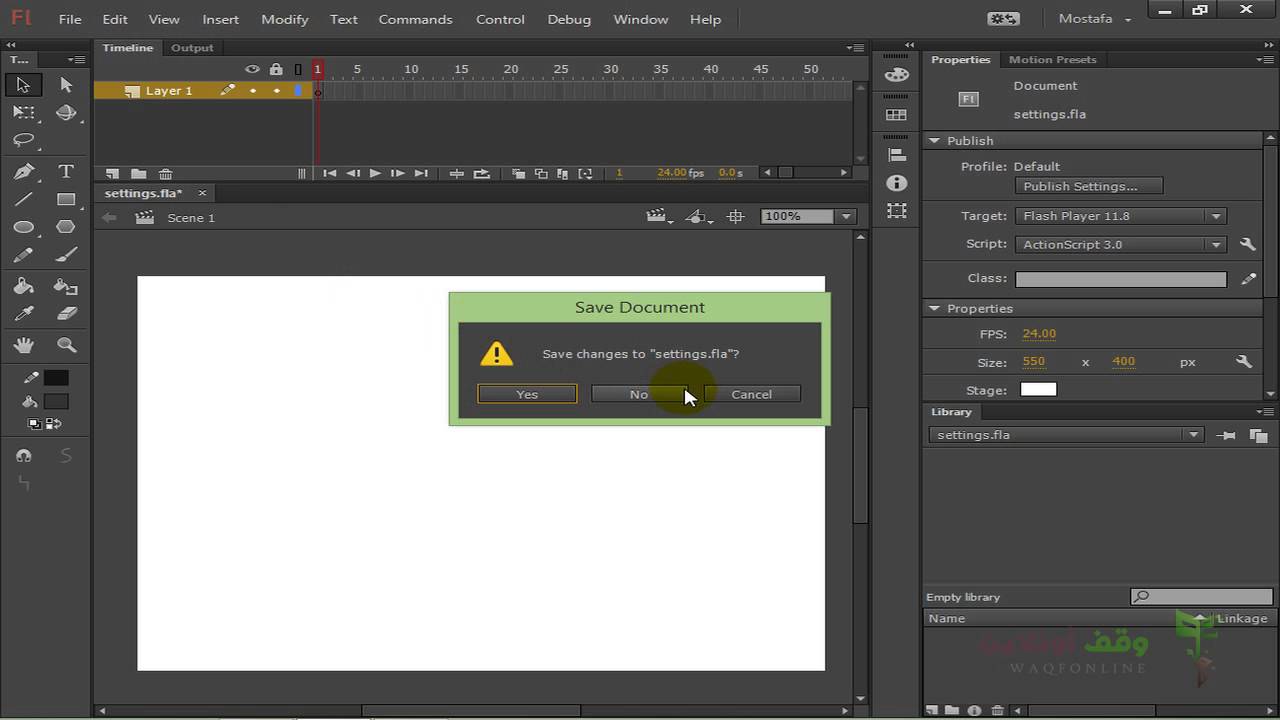Open the Commands menu
The width and height of the screenshot is (1280, 720).
point(415,19)
